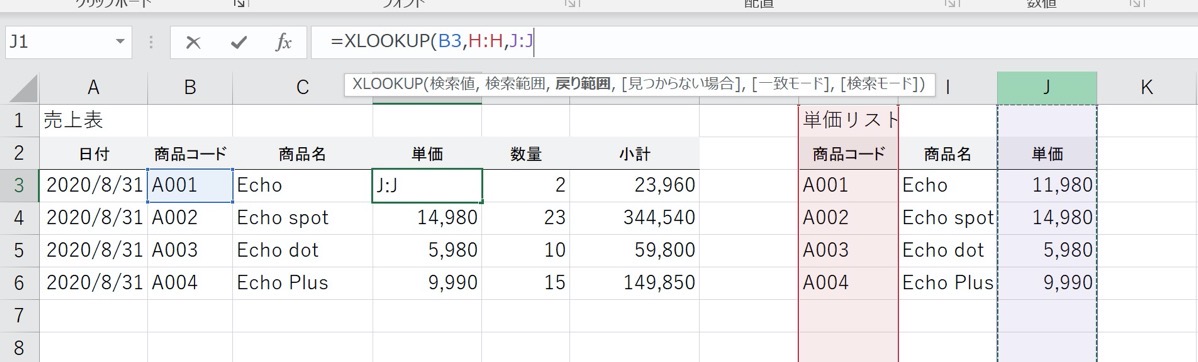The height and width of the screenshot is (362, 1198).
Task: Click the subtotal cell 149,850
Action: tap(634, 283)
